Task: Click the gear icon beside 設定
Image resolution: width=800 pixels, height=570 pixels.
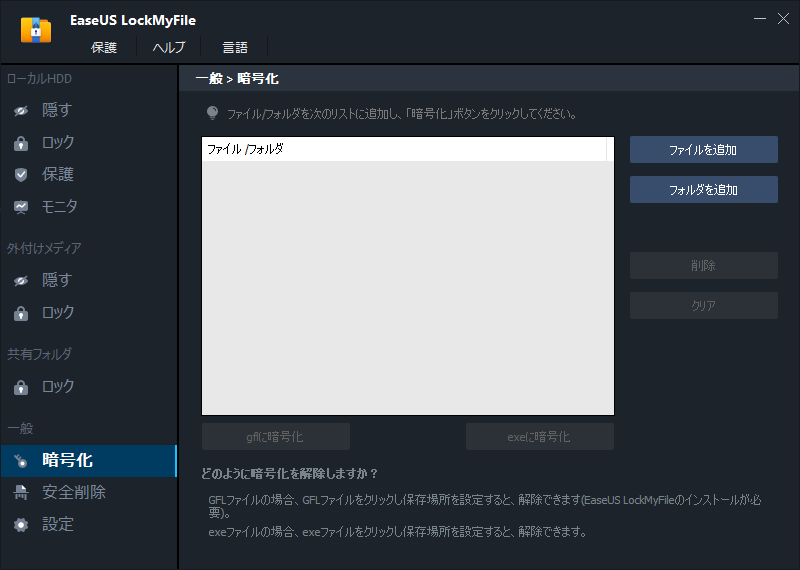Action: [x=21, y=525]
